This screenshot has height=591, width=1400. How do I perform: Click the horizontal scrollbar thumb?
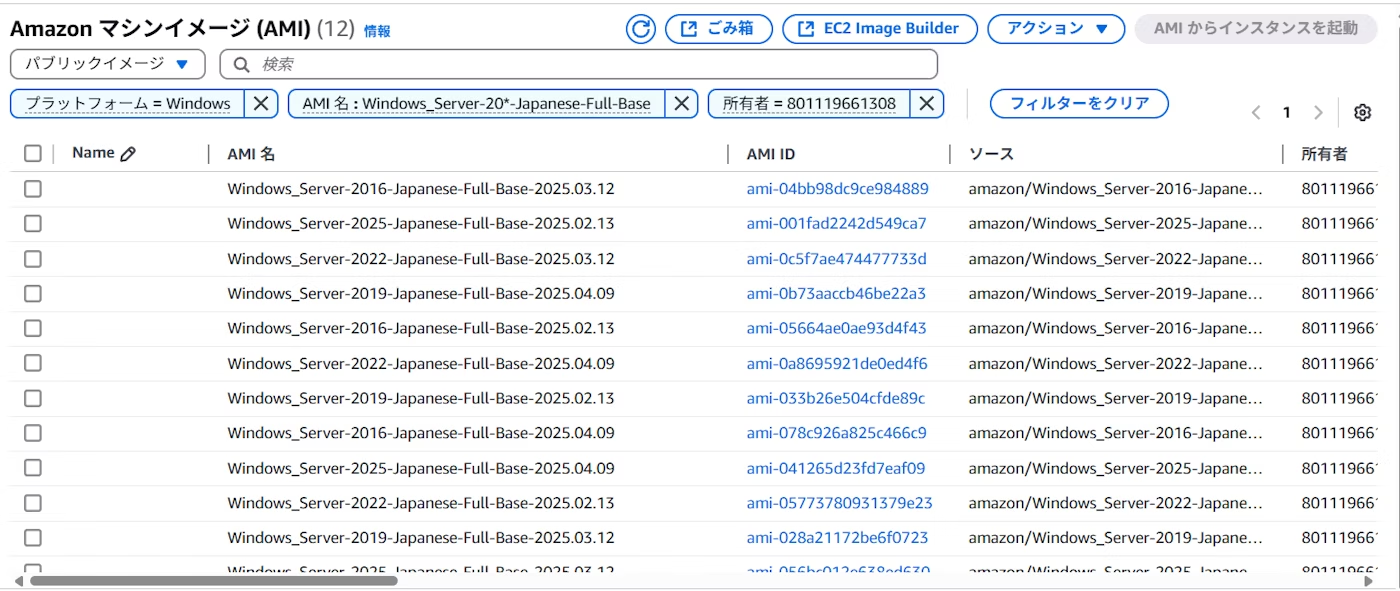(213, 580)
